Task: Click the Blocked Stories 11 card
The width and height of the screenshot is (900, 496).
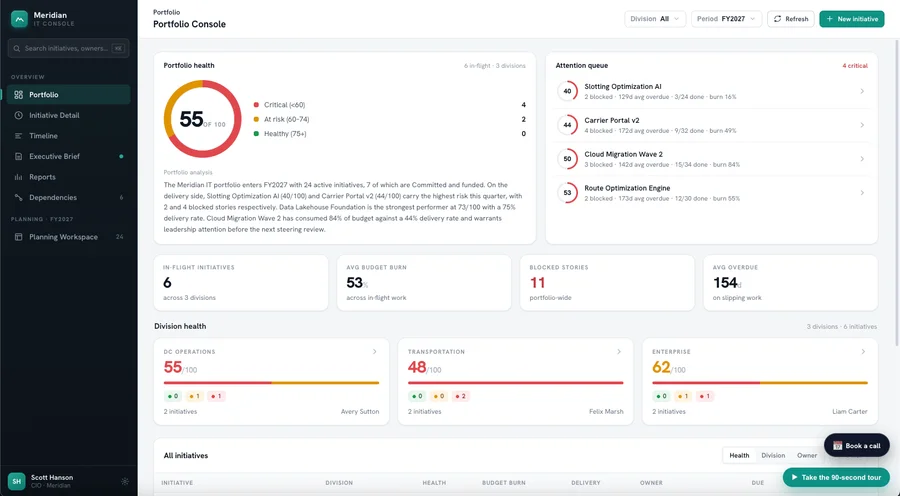Action: [x=607, y=283]
